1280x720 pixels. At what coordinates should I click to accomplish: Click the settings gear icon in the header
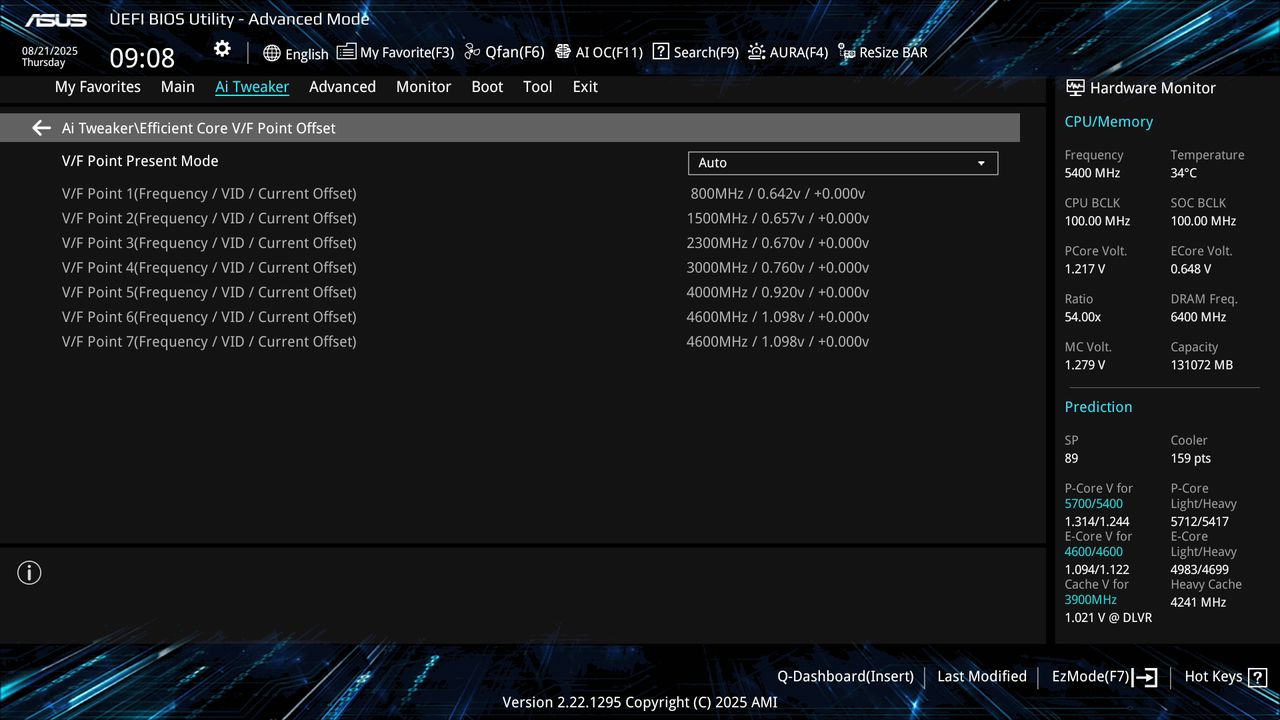221,48
